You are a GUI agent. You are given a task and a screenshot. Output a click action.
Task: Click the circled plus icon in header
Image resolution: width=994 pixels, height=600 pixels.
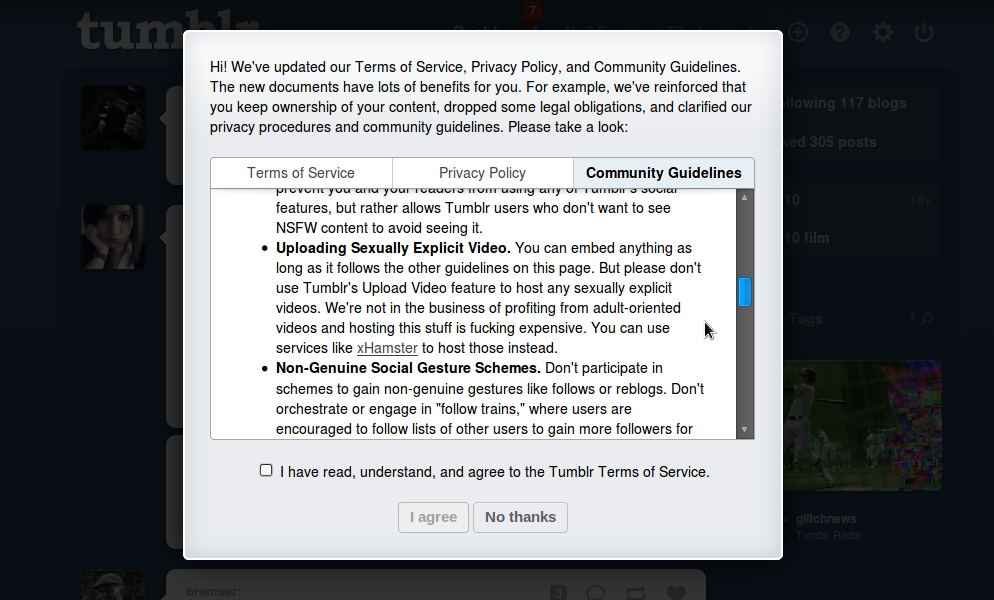click(798, 32)
